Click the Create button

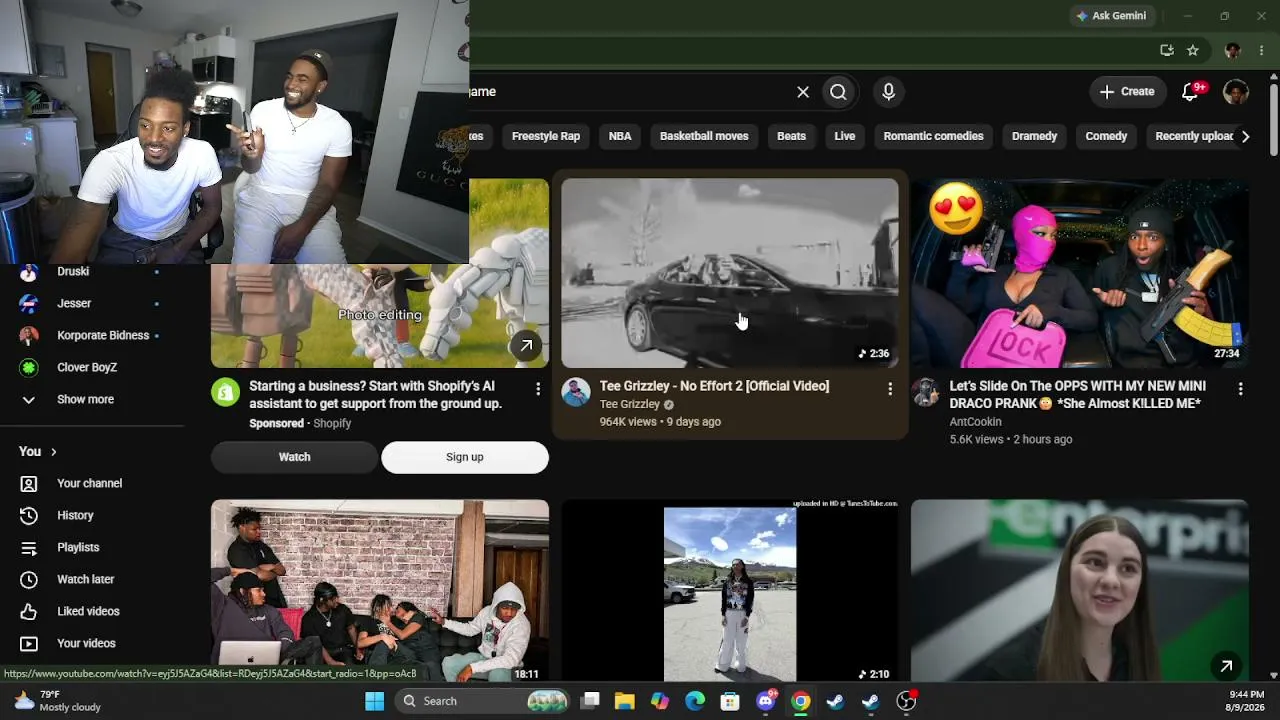pyautogui.click(x=1128, y=92)
